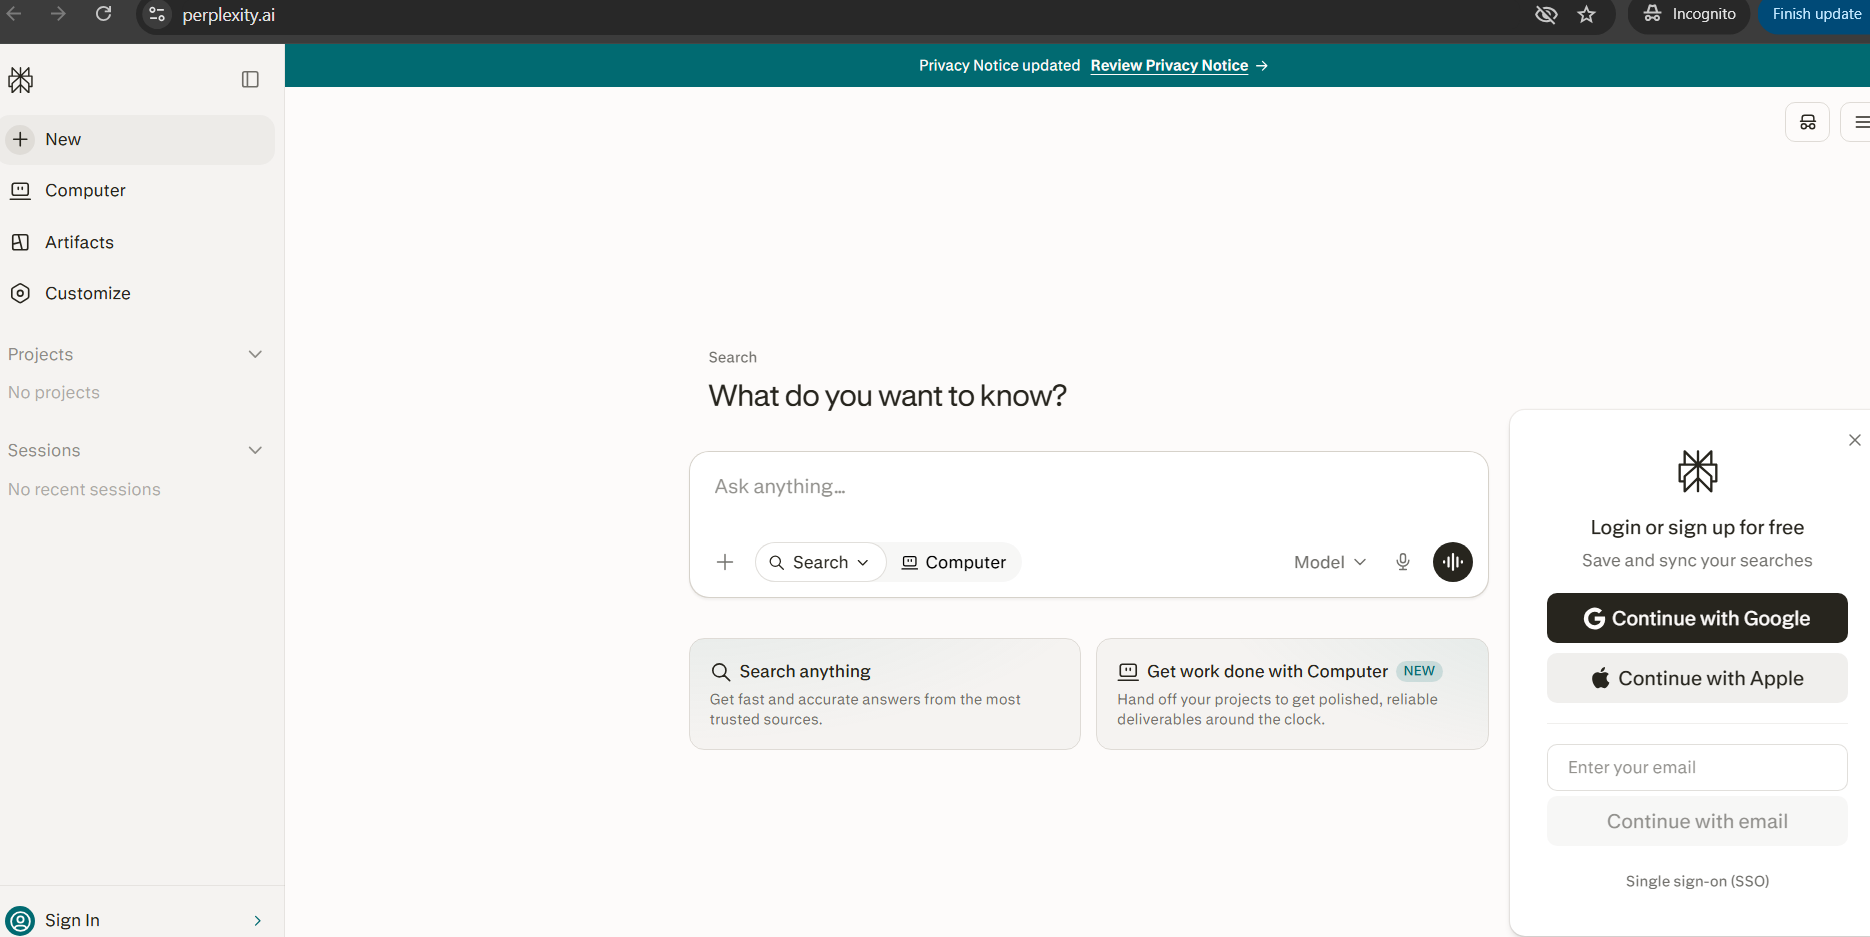1870x937 pixels.
Task: Click the microphone dictation icon
Action: pyautogui.click(x=1403, y=562)
